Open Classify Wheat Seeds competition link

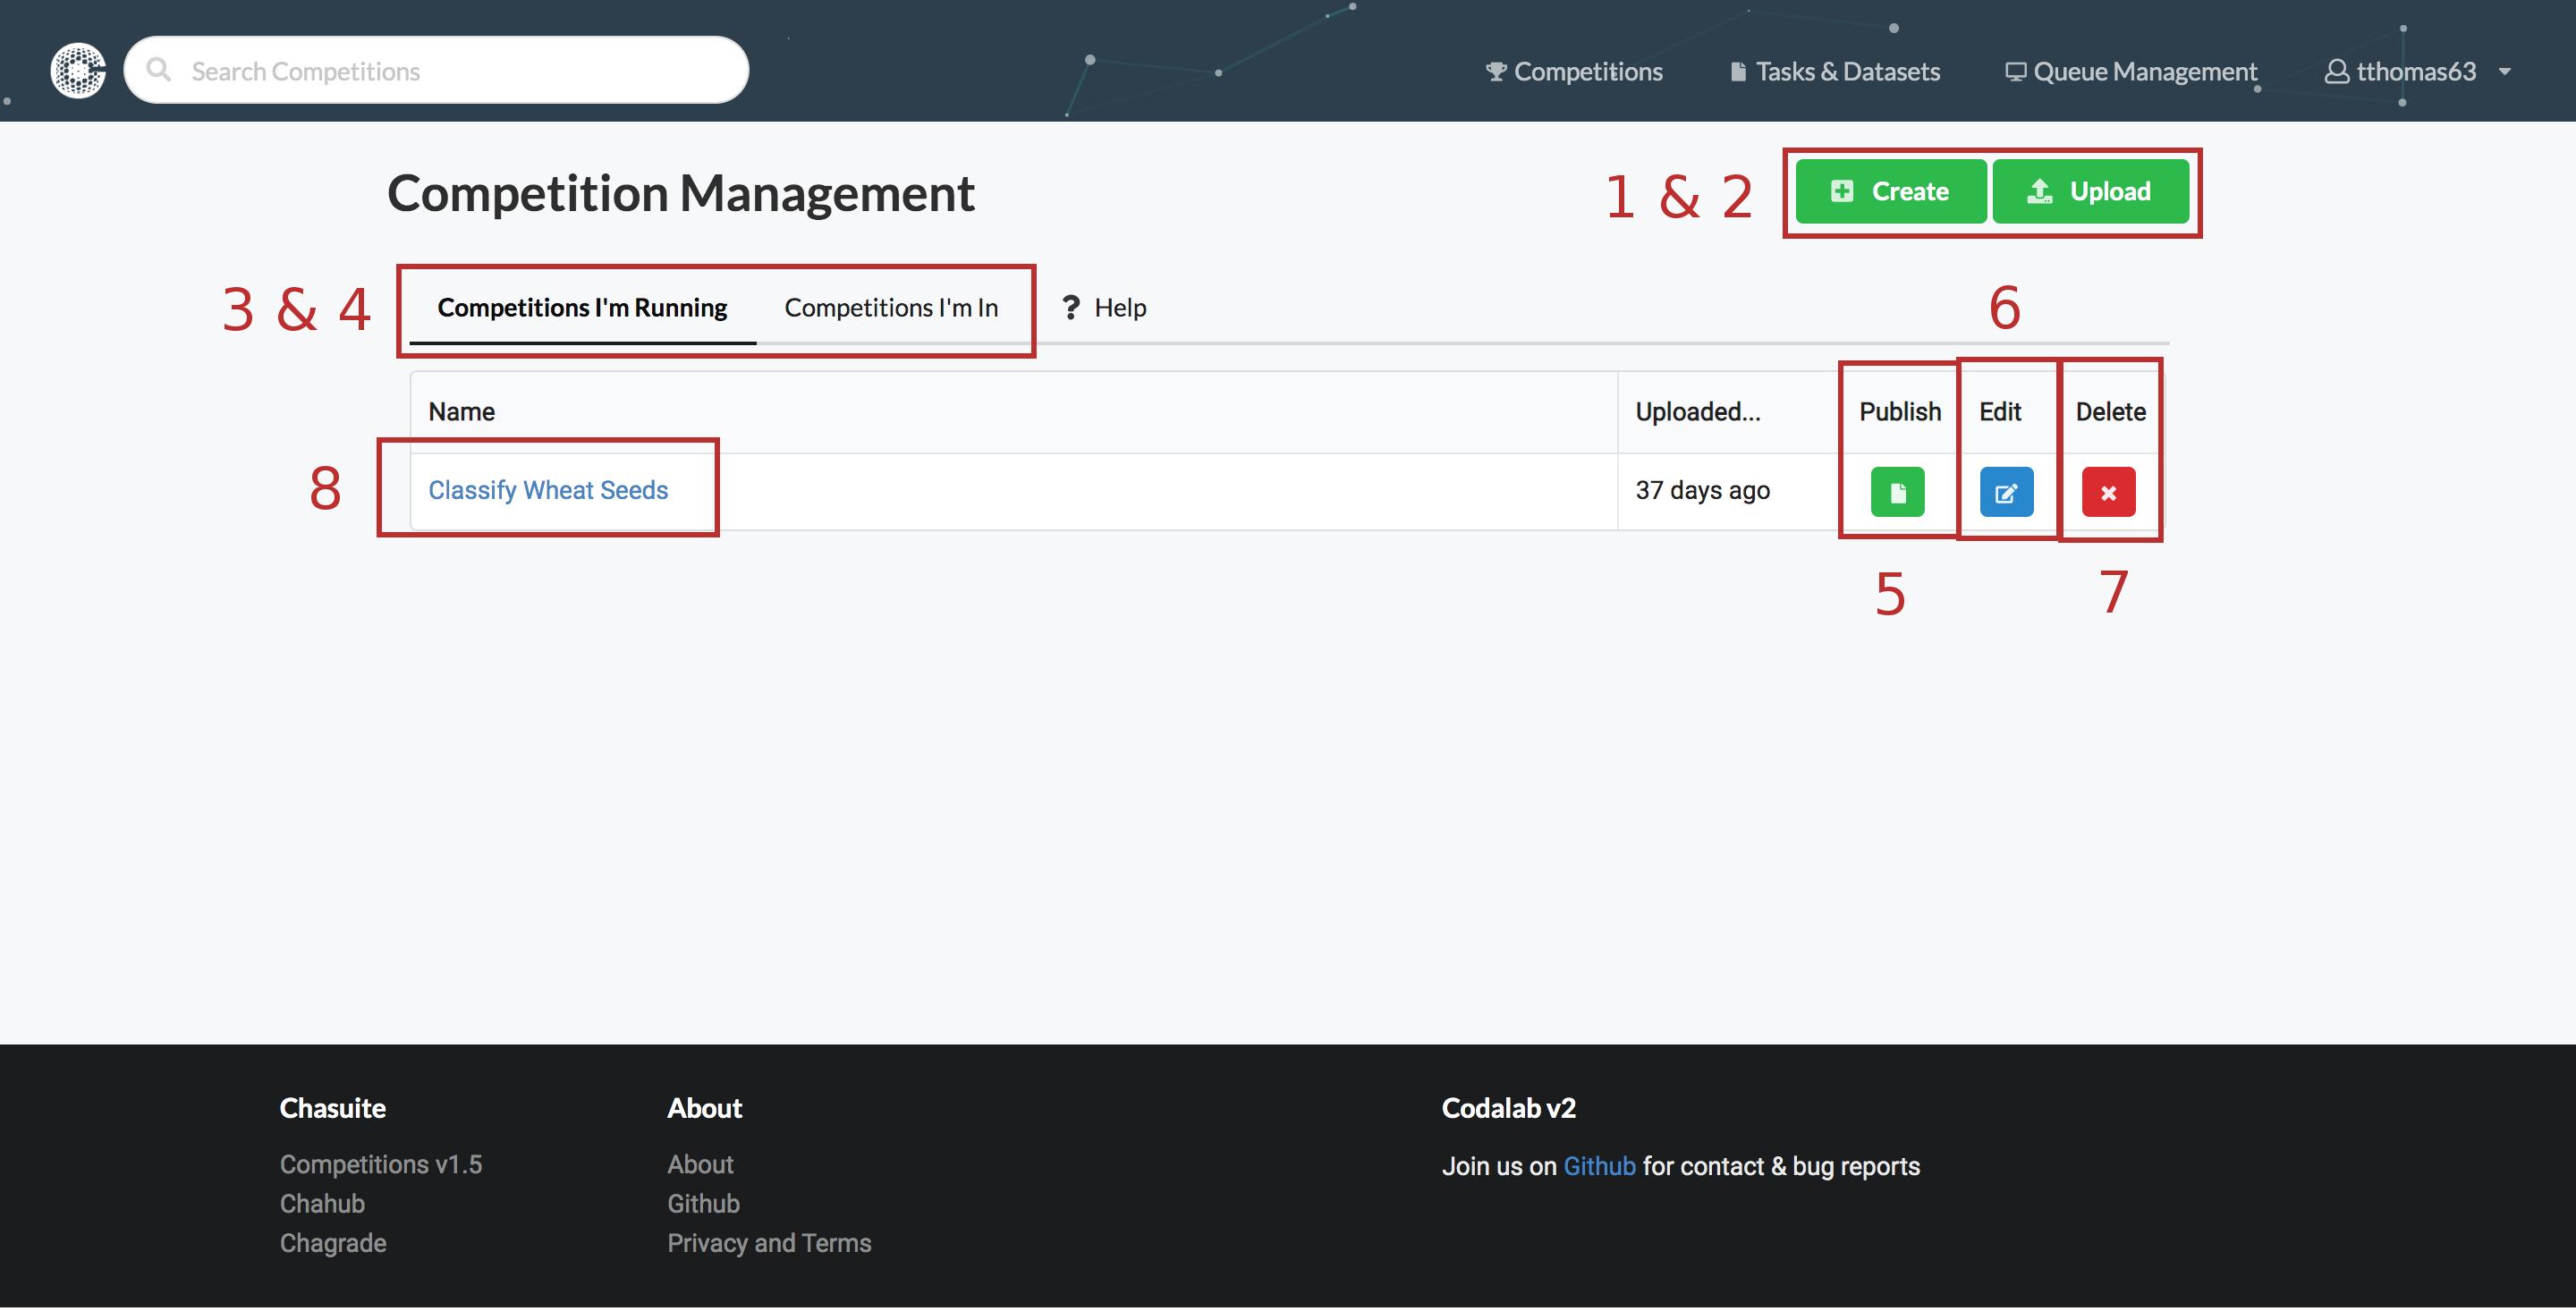coord(548,490)
